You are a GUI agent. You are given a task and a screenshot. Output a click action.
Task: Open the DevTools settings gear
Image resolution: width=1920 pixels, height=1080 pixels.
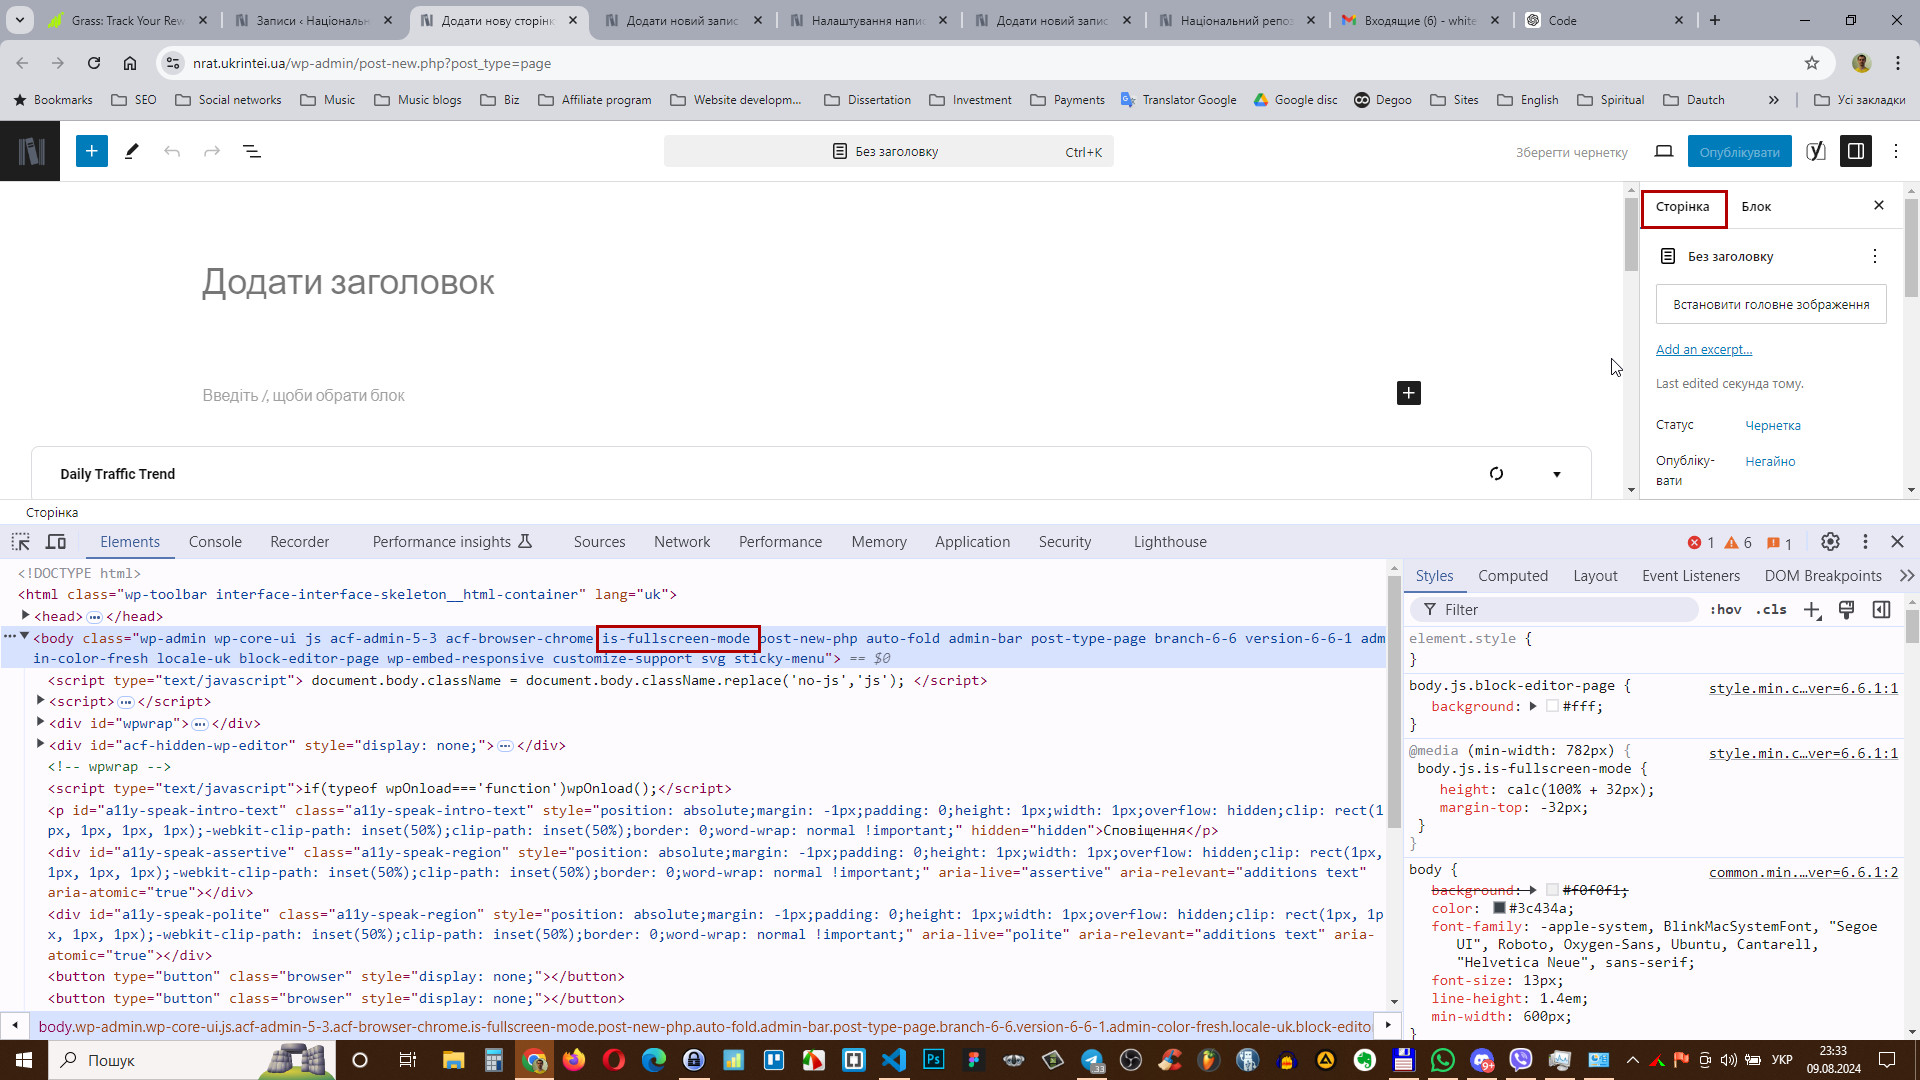1830,541
